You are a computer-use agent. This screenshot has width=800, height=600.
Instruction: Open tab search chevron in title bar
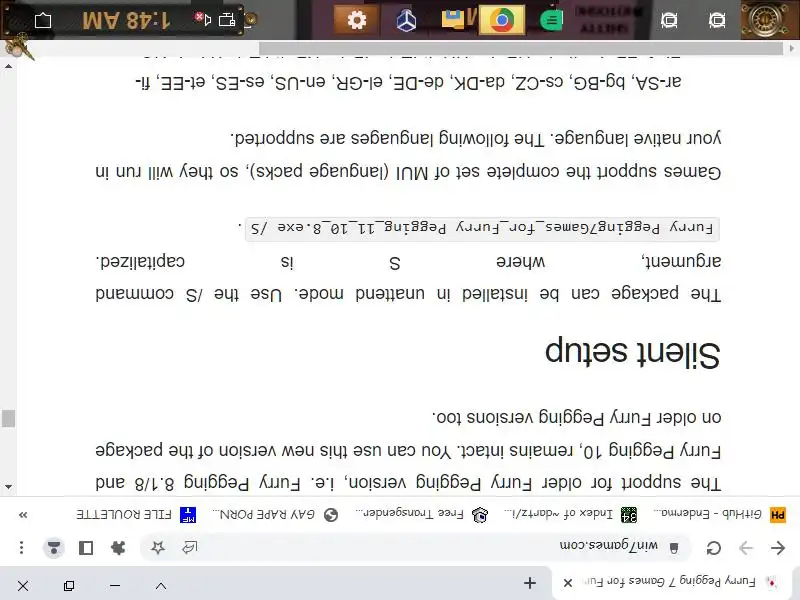coord(161,586)
